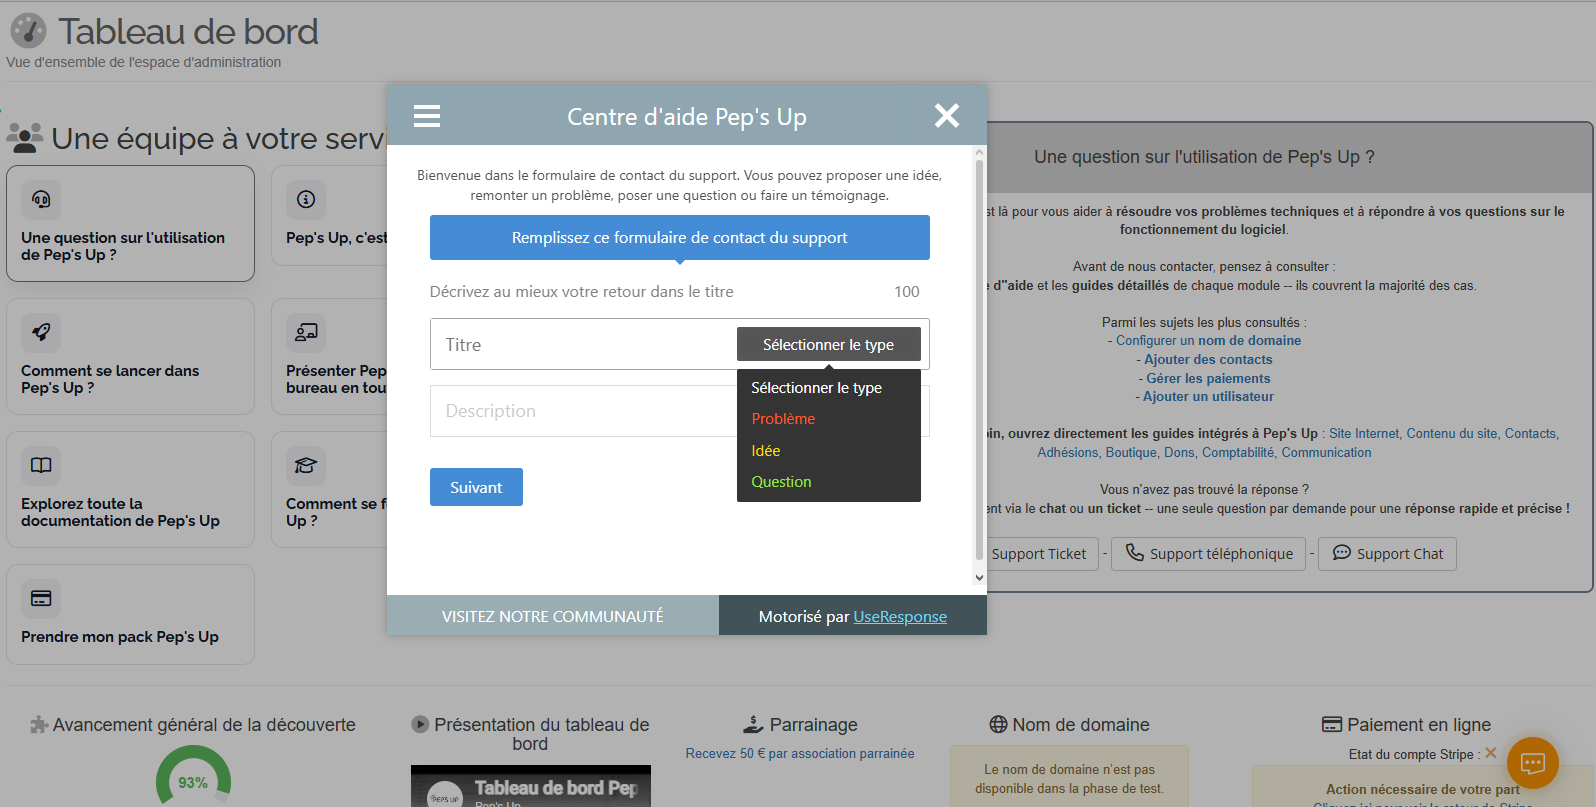Image resolution: width=1596 pixels, height=807 pixels.
Task: Open the help center hamburger menu
Action: click(427, 116)
